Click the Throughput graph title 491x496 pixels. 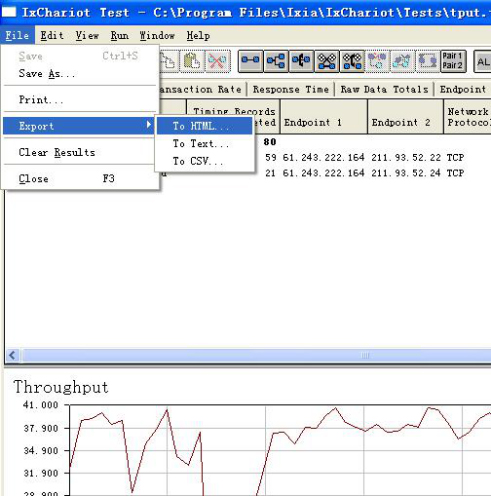(x=61, y=387)
